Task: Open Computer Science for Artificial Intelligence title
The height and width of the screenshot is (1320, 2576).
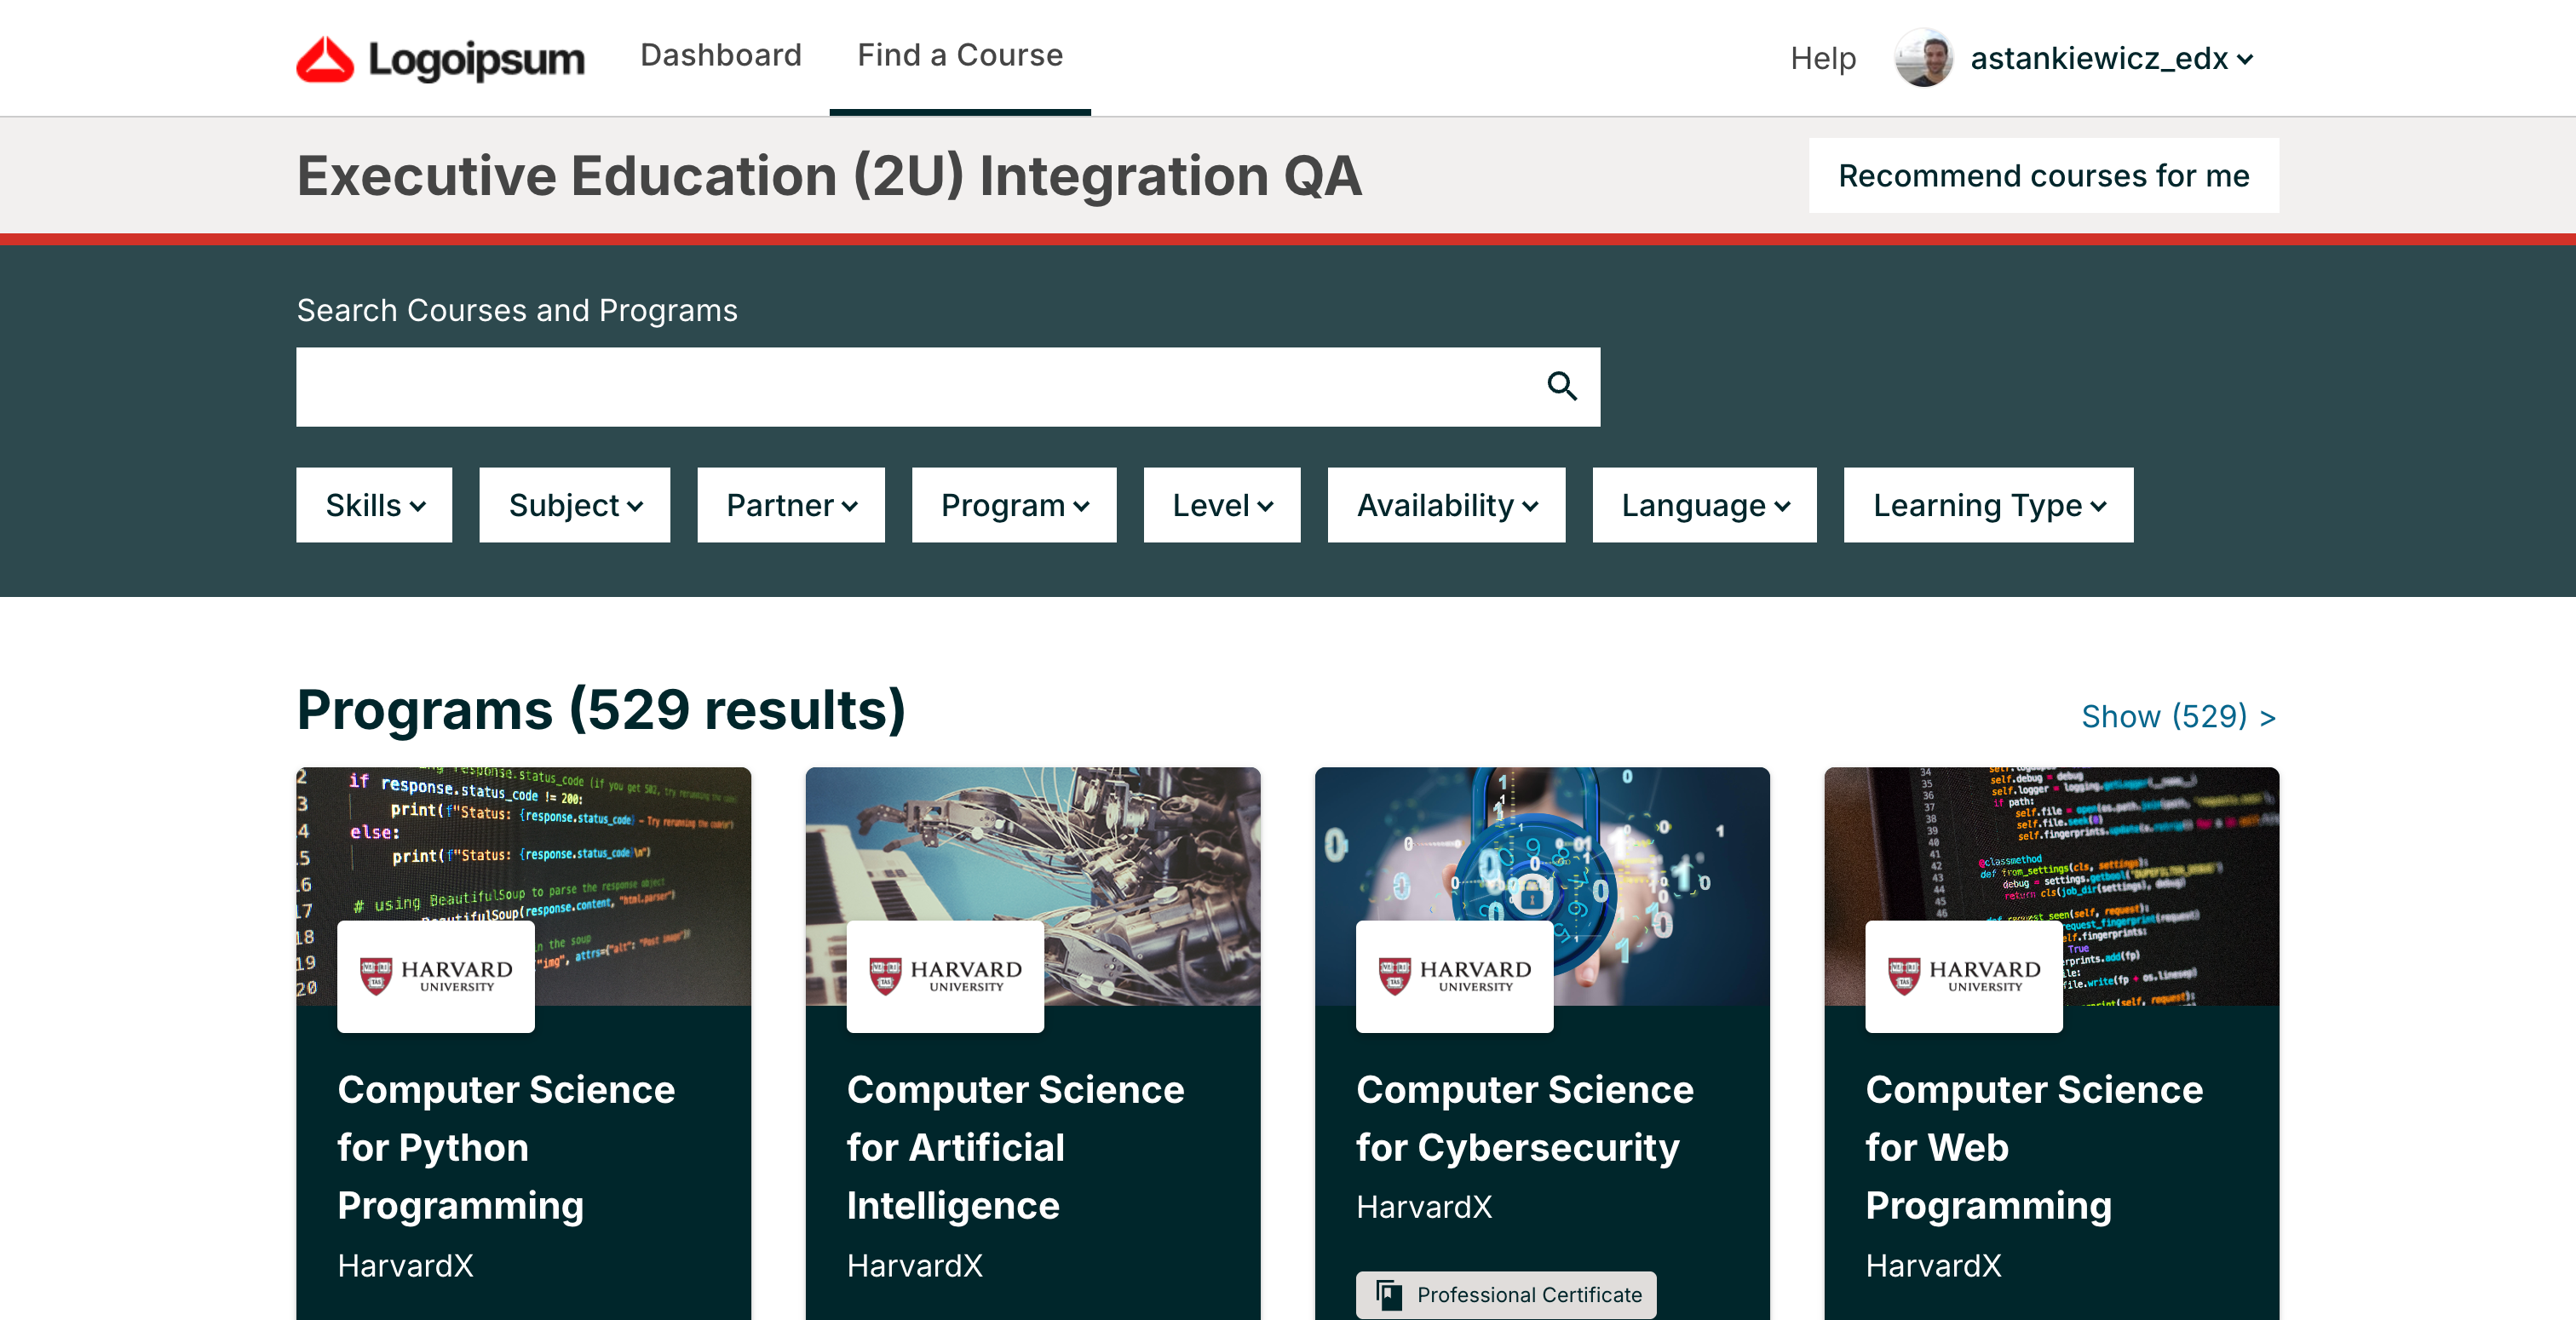Action: [x=1015, y=1147]
